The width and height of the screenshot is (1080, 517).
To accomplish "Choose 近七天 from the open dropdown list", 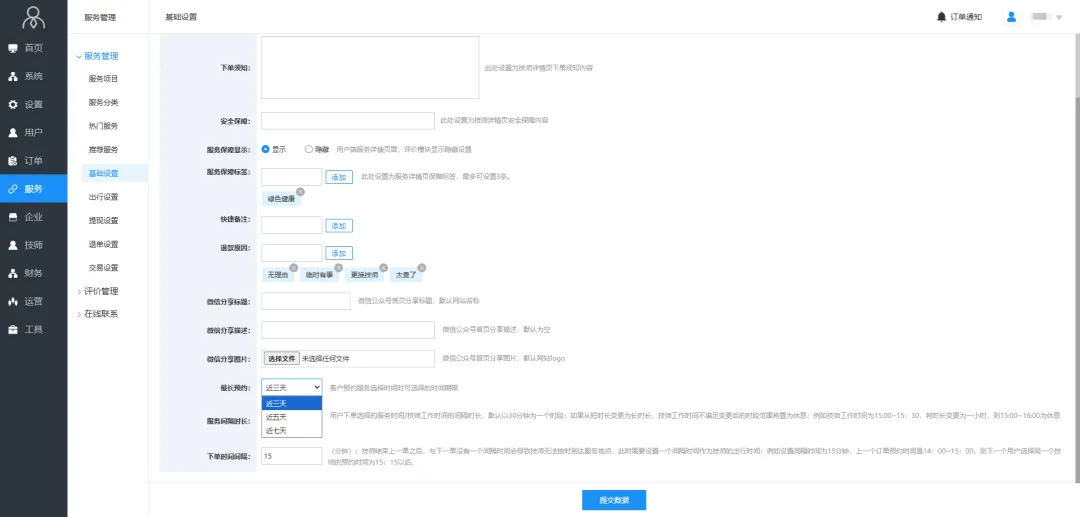I will (277, 430).
